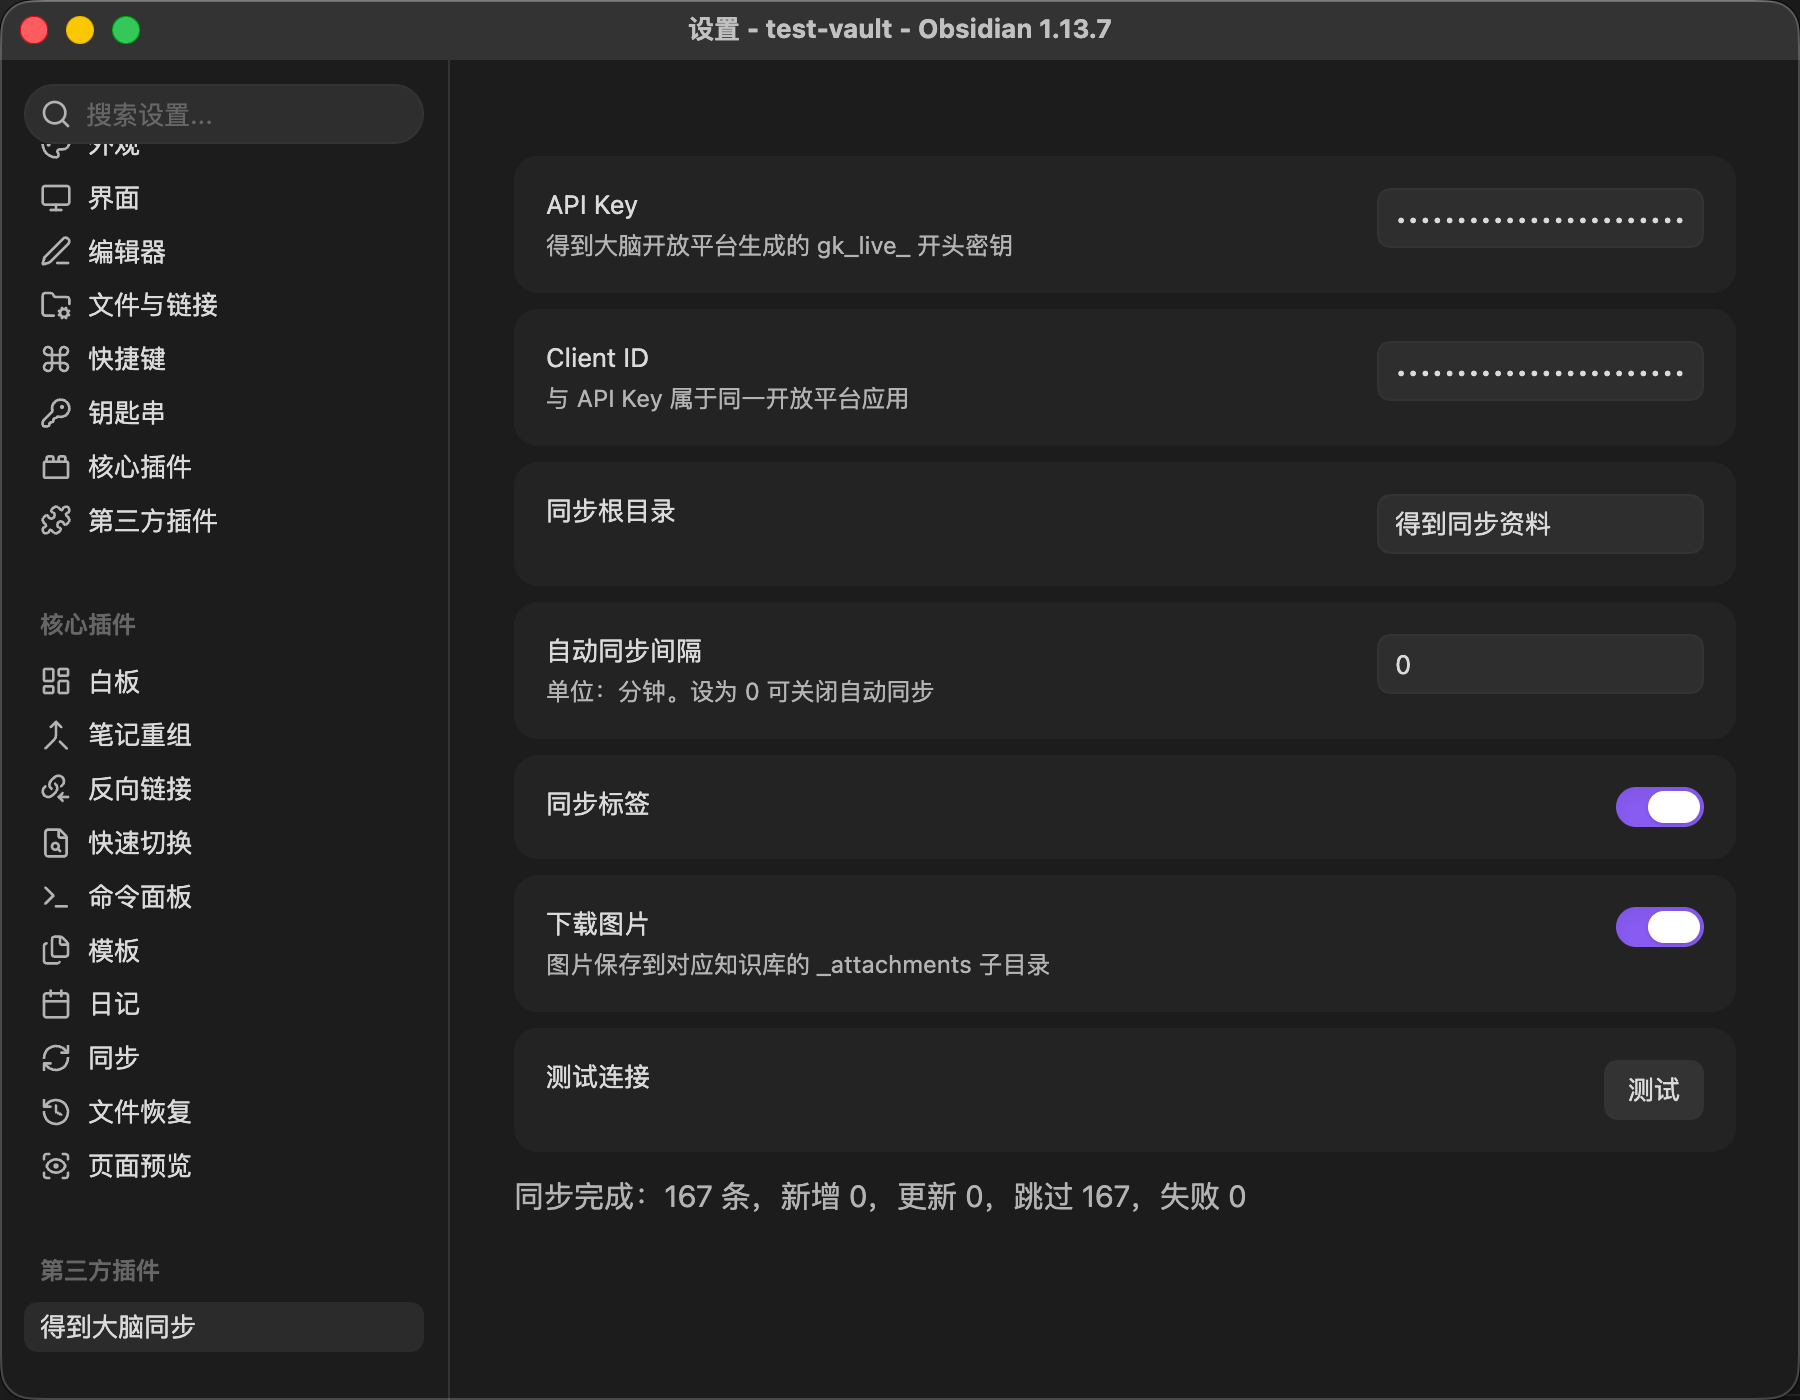Click the 同步根目录 folder input field
1800x1400 pixels.
click(1540, 524)
